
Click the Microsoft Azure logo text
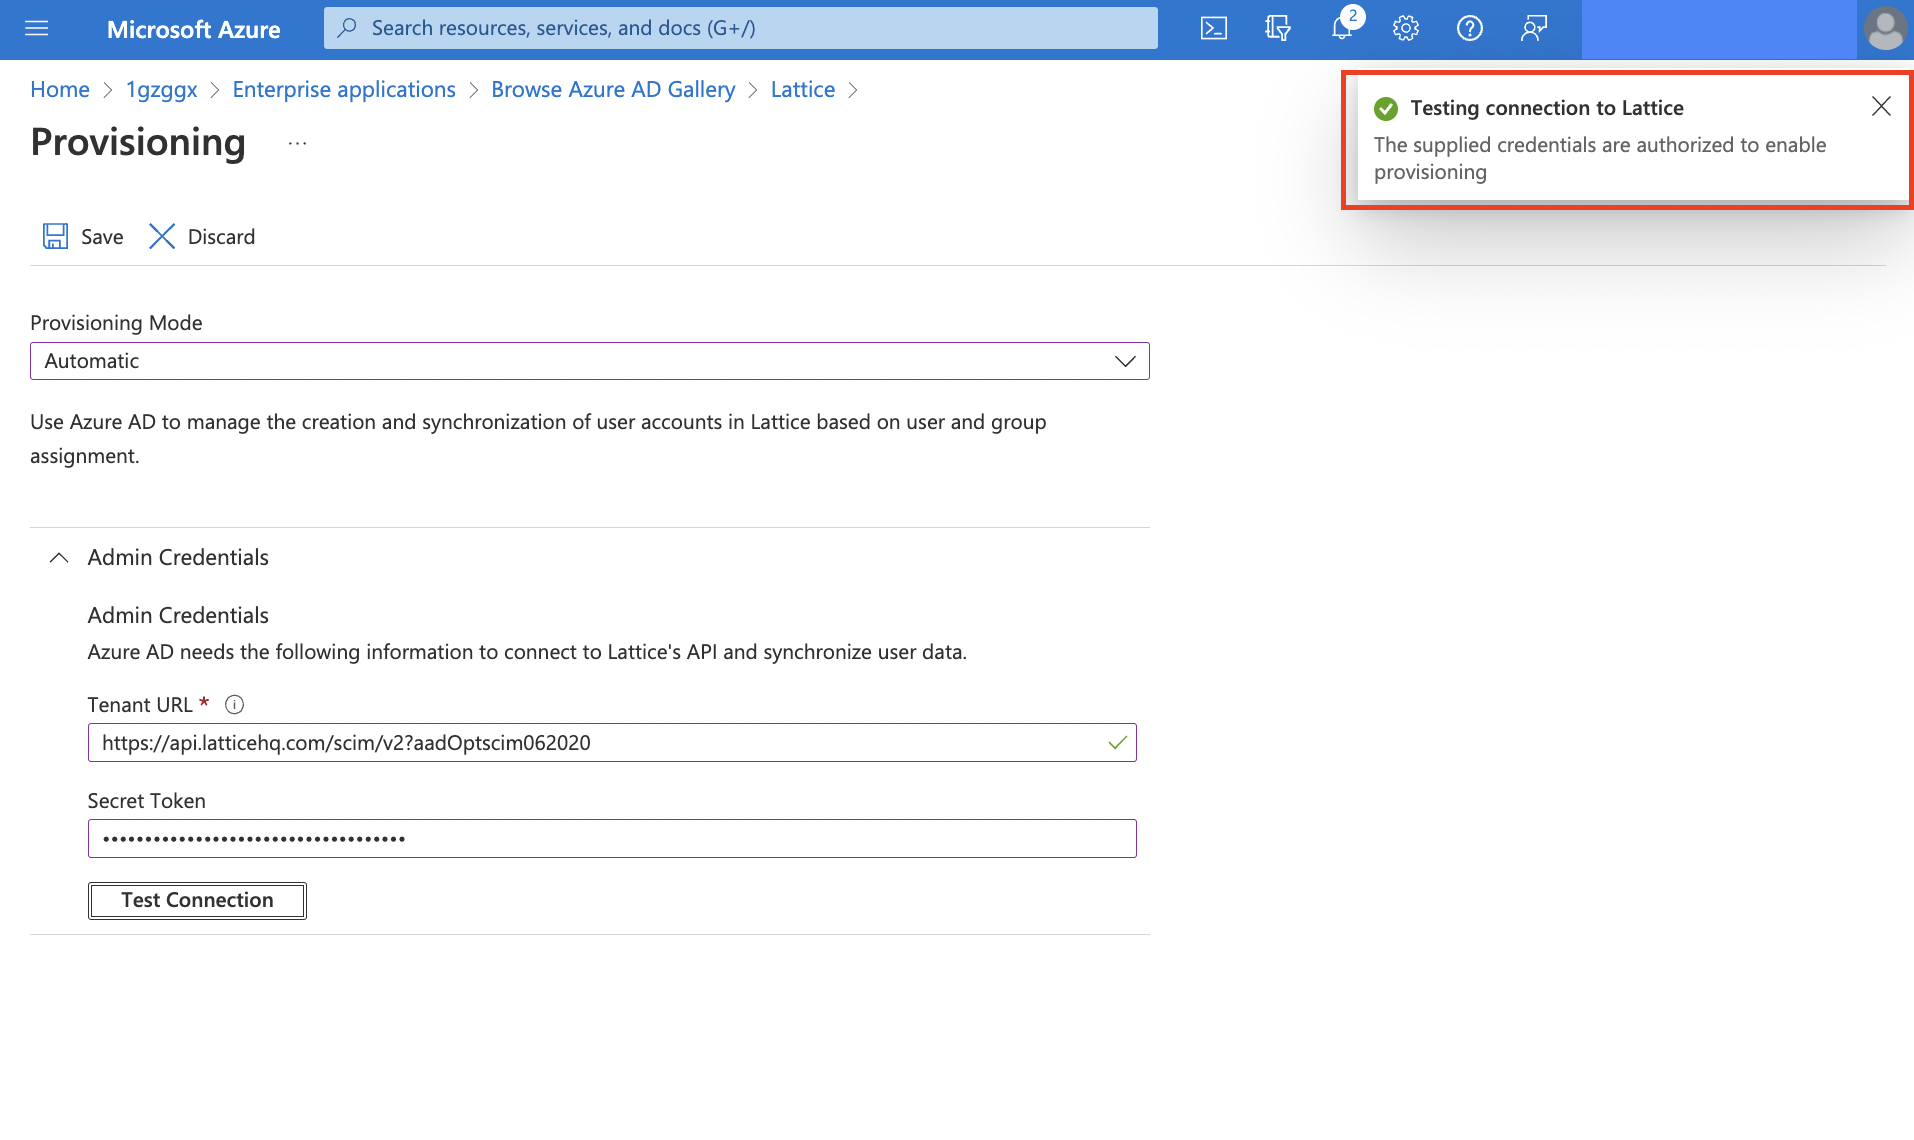click(x=193, y=29)
